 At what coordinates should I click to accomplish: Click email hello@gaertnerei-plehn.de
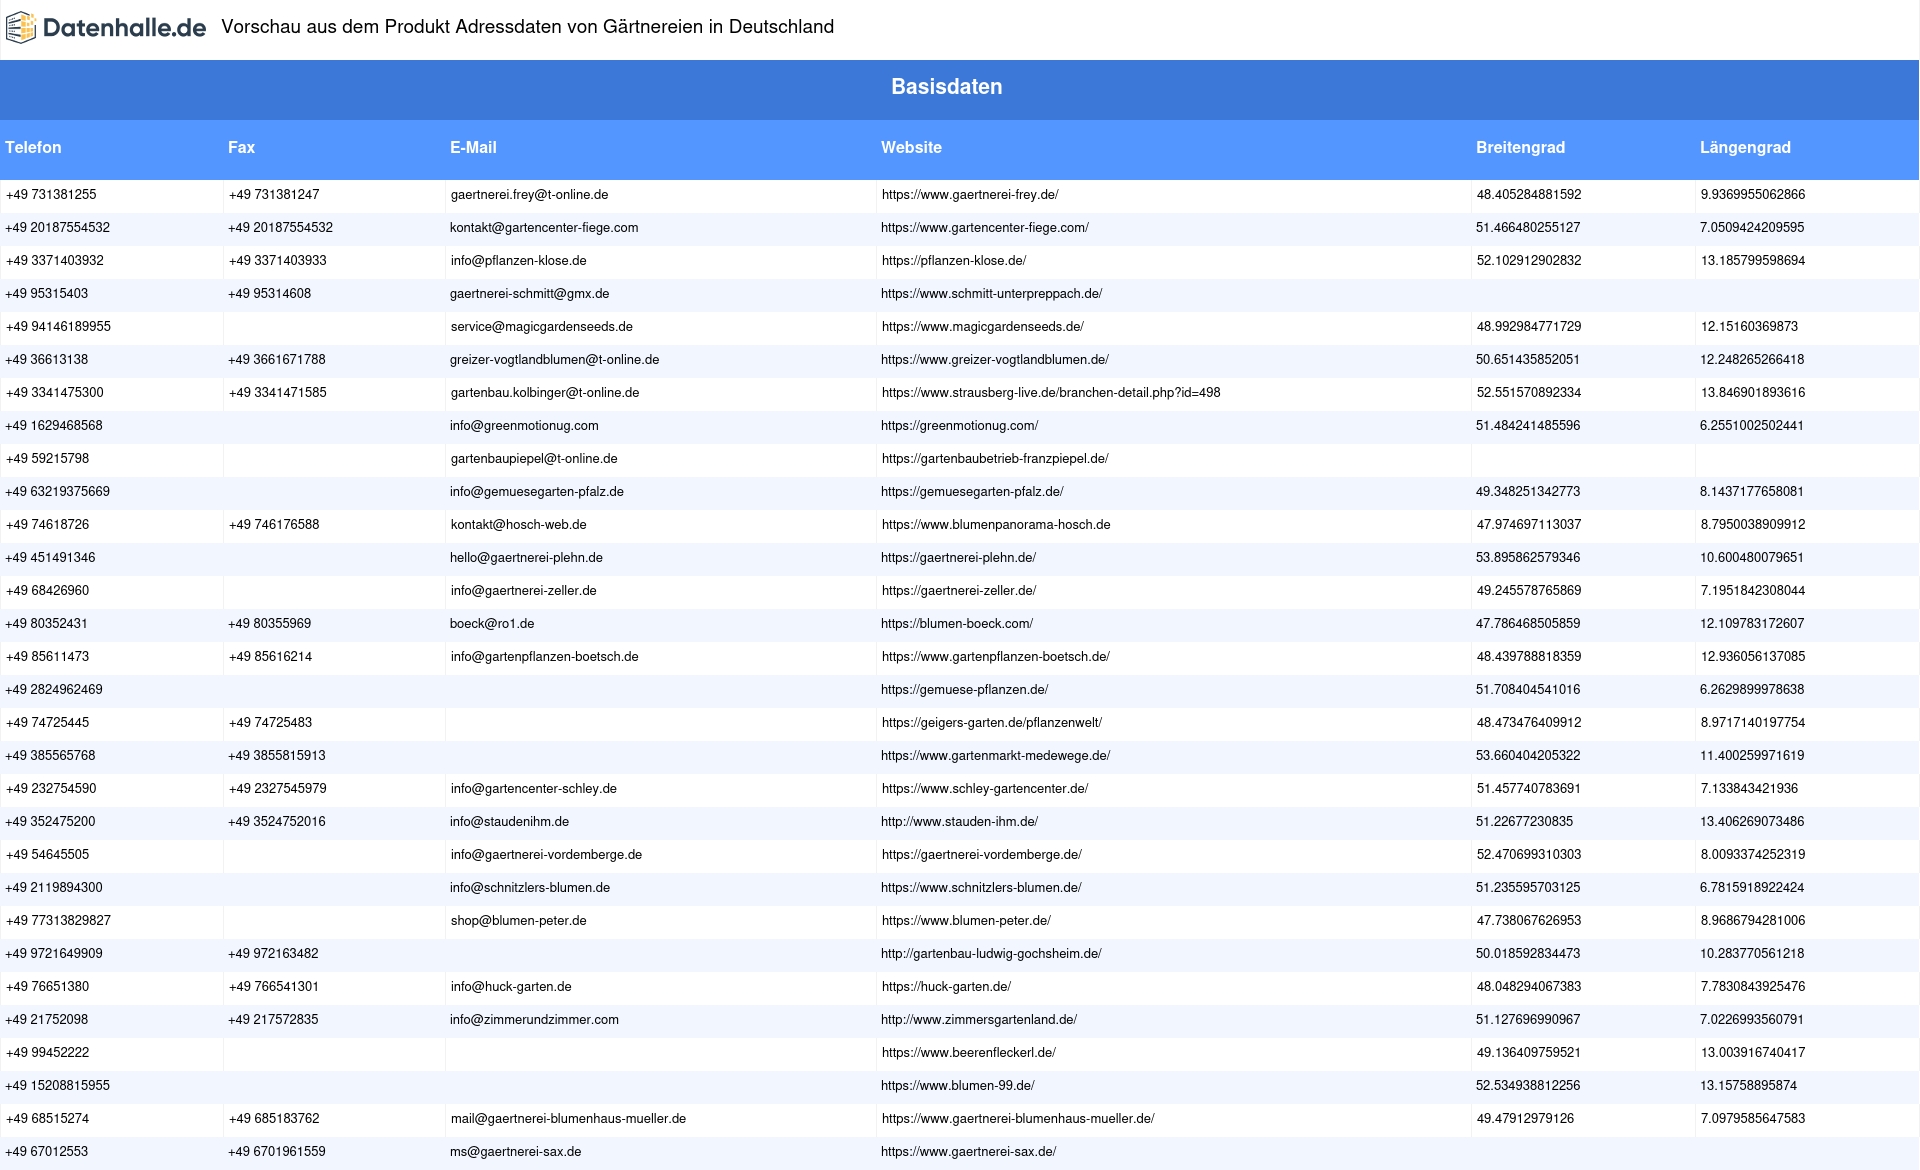pyautogui.click(x=526, y=558)
